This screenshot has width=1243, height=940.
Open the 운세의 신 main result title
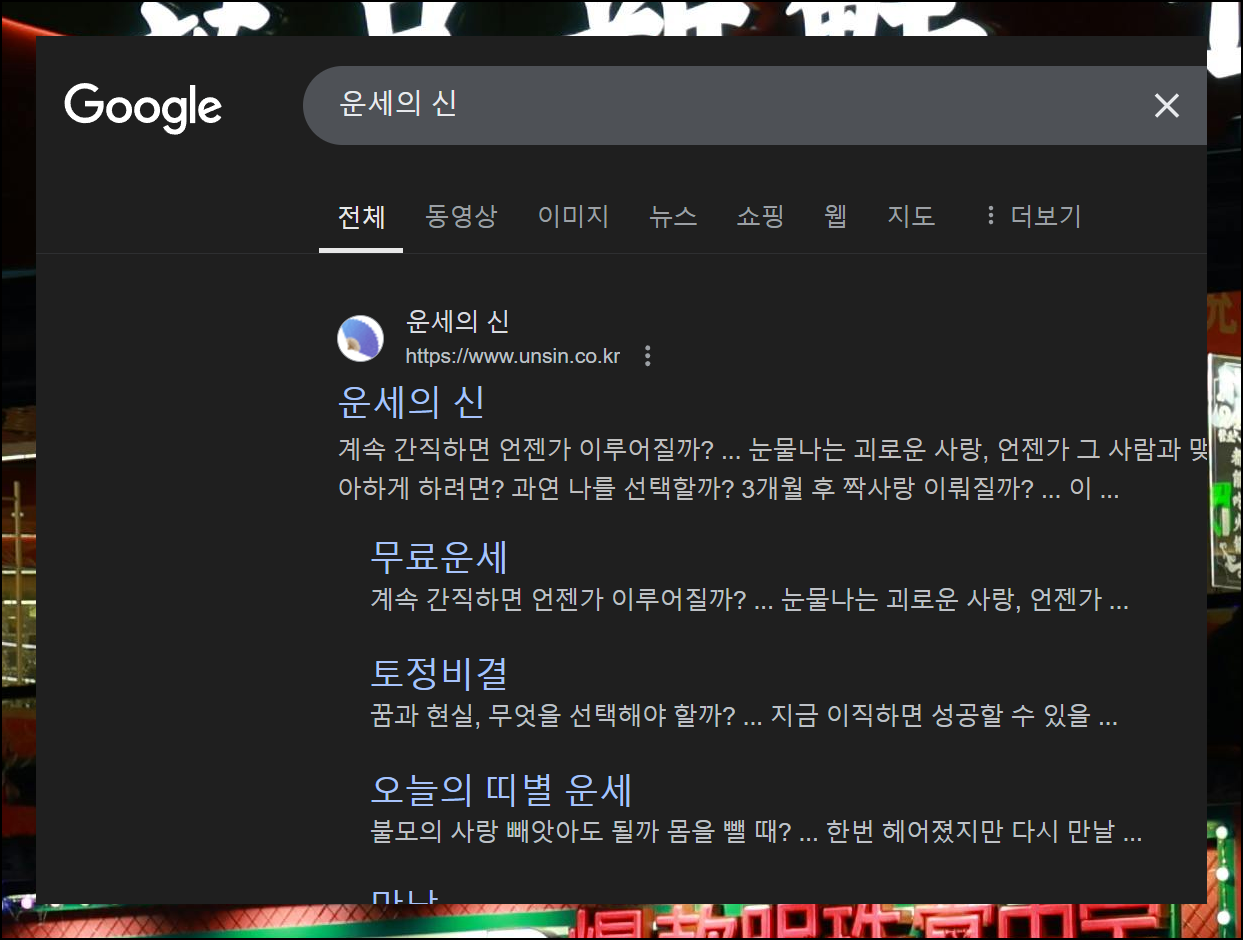pyautogui.click(x=412, y=402)
